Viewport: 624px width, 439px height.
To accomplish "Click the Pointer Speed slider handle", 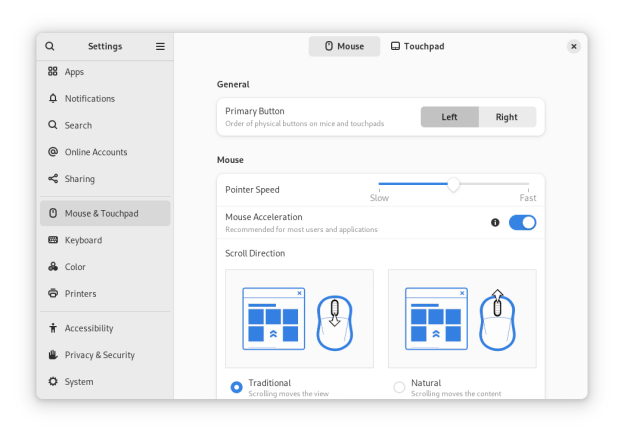I will (x=454, y=185).
